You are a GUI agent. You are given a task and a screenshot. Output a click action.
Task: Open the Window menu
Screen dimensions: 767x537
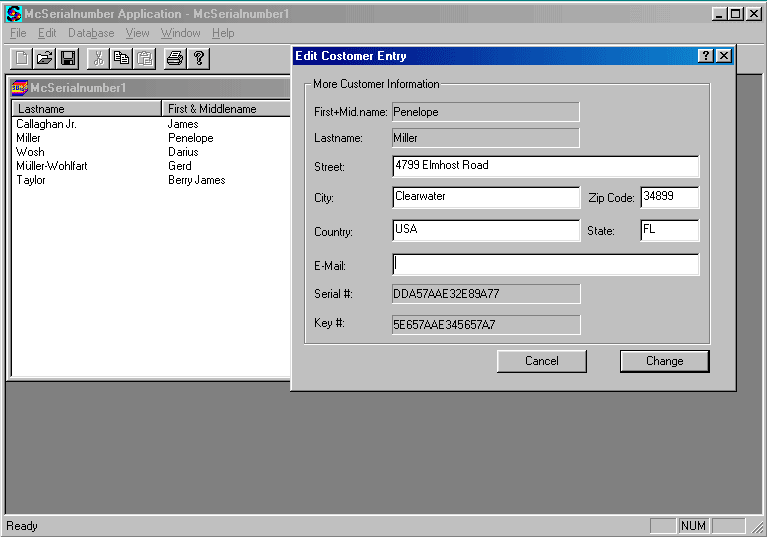point(180,33)
